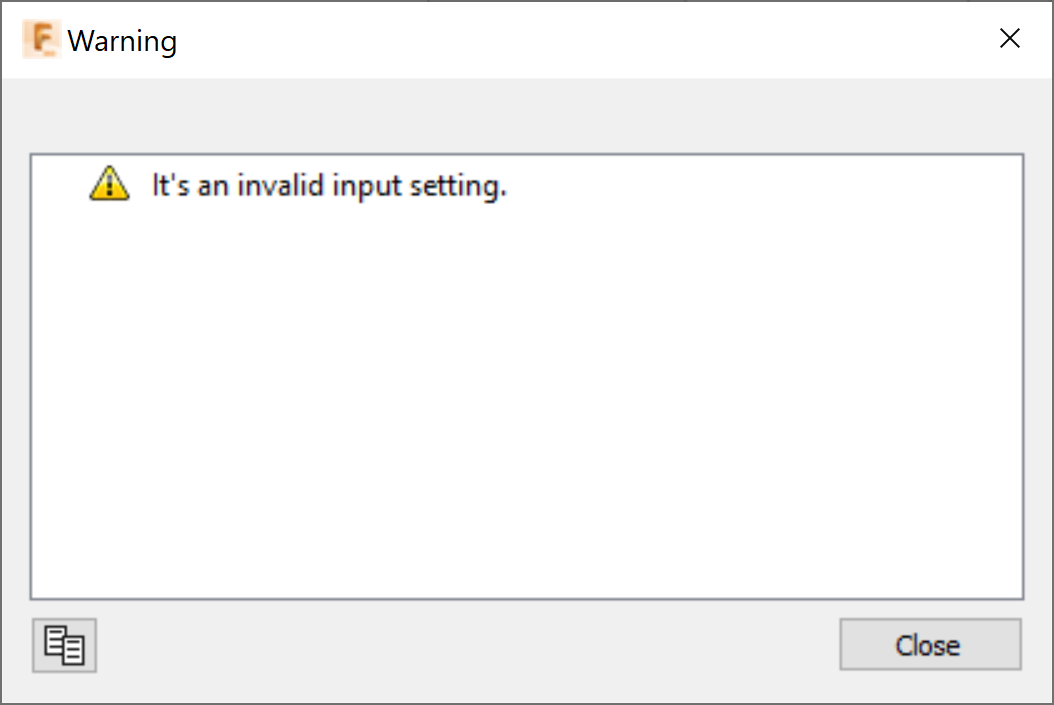Dismiss the dialog with the X icon
Screen dimensions: 1054x705
click(x=1010, y=40)
